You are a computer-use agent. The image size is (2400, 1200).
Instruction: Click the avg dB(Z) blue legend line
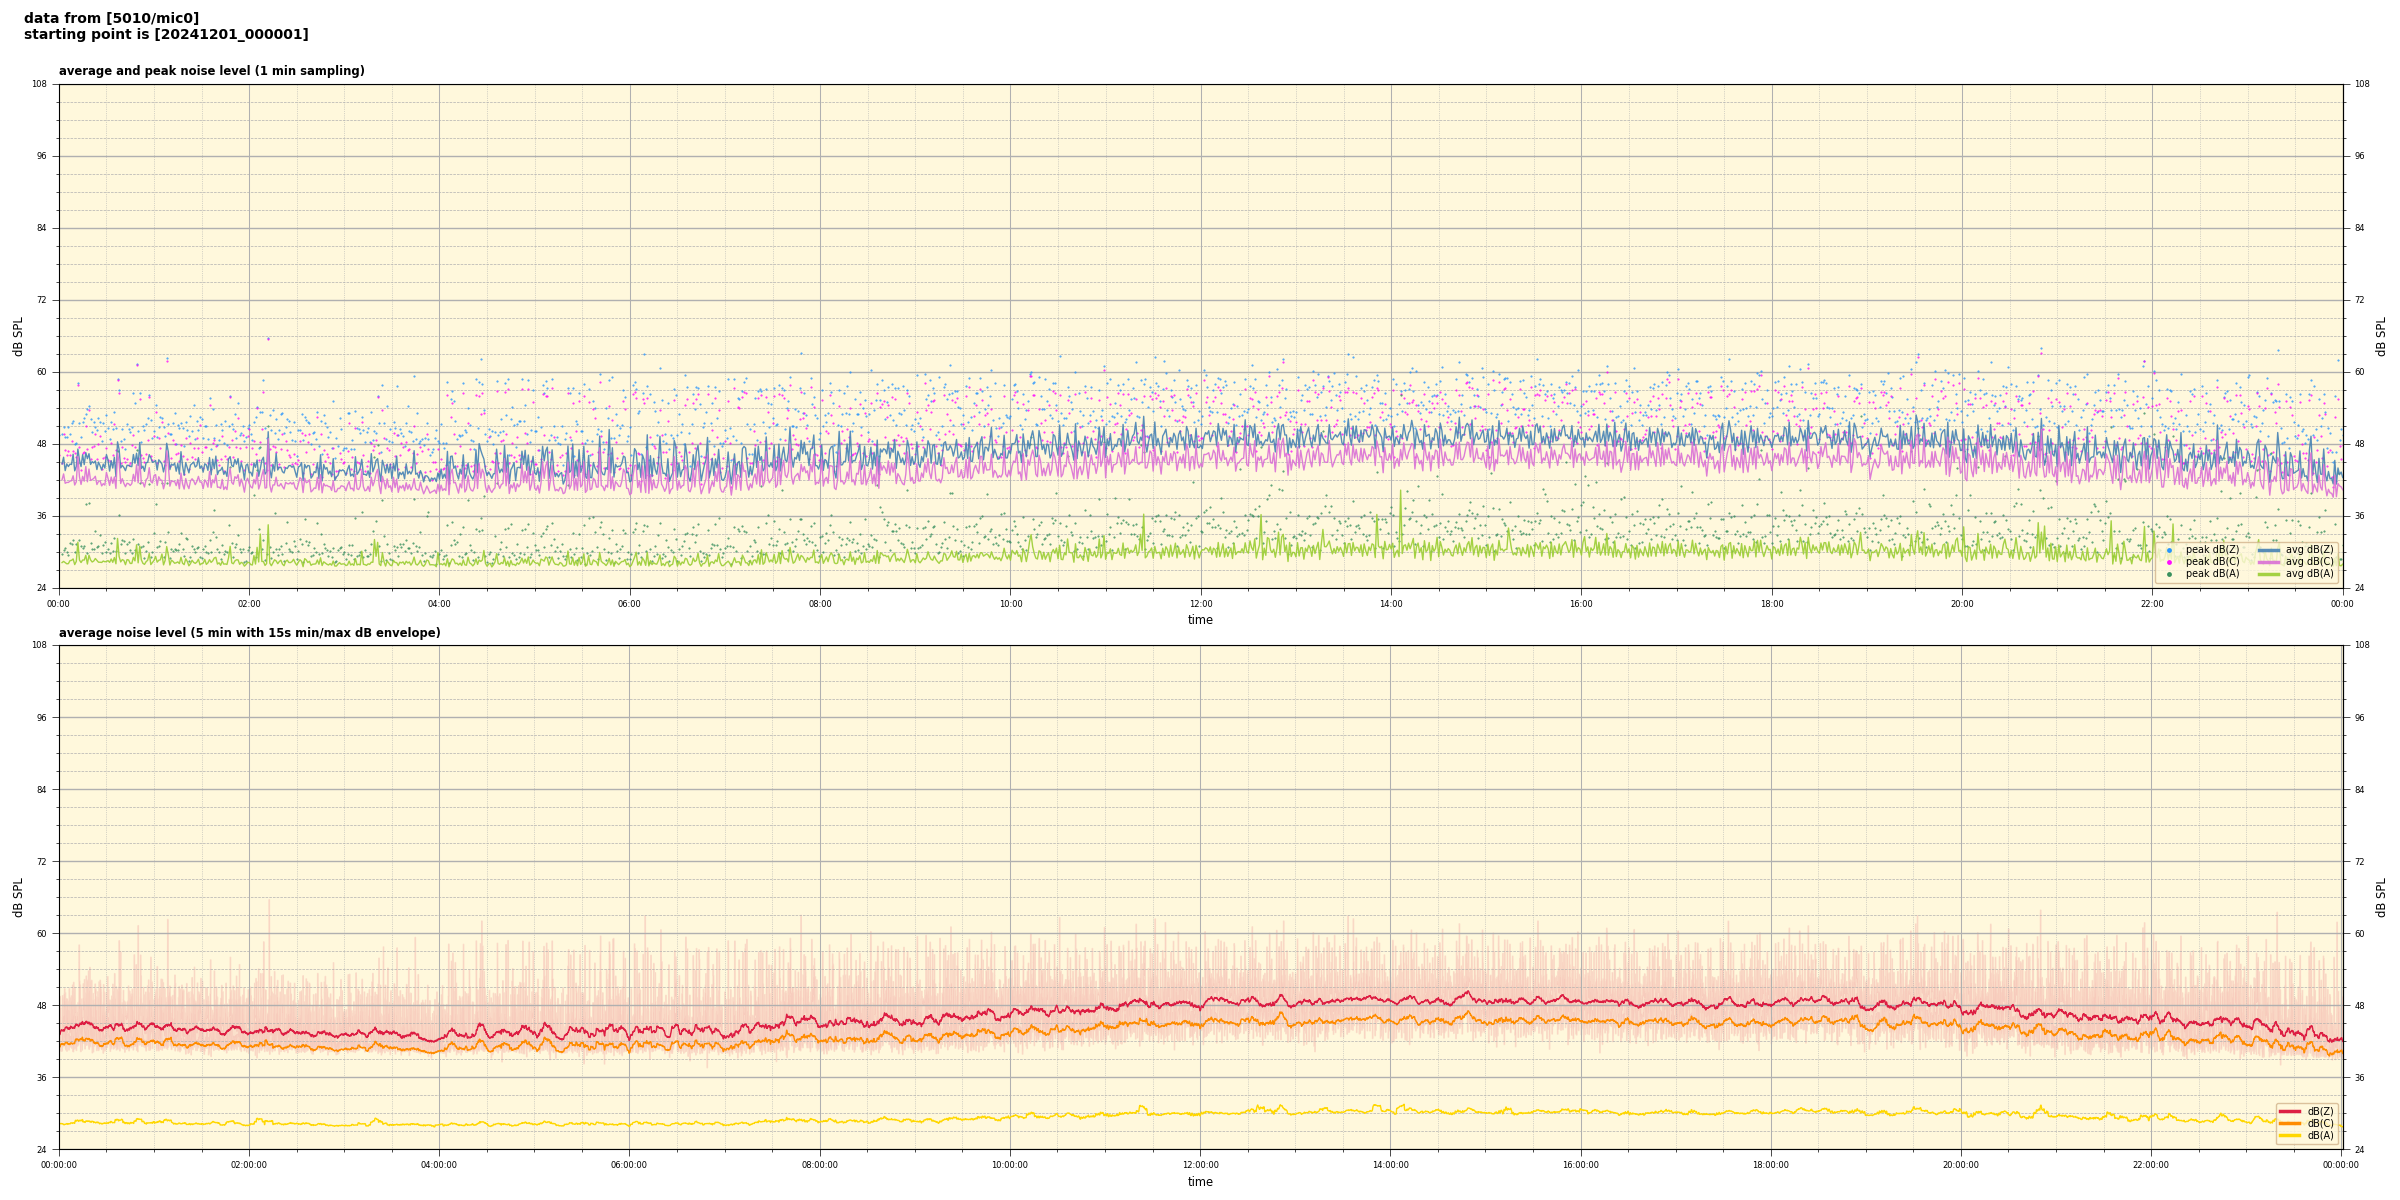(2268, 550)
